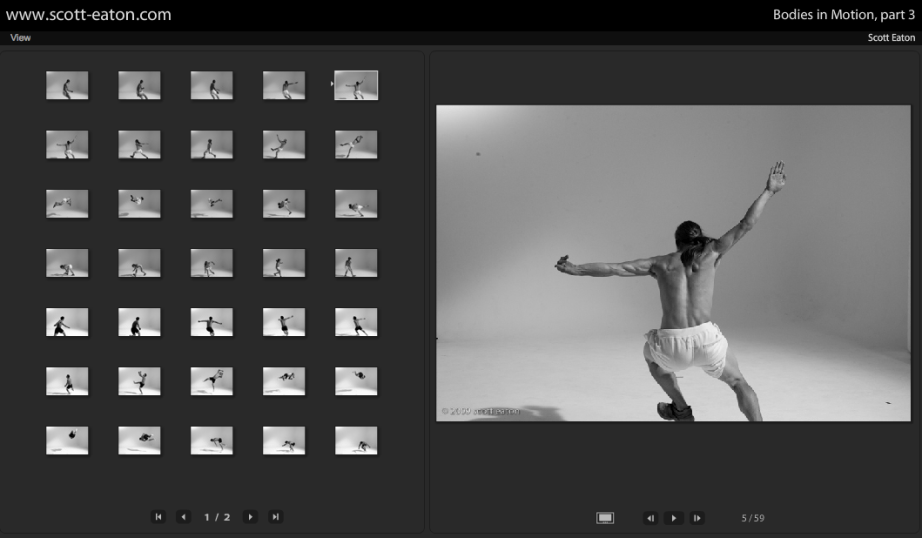Image resolution: width=922 pixels, height=538 pixels.
Task: Select the first thumbnail in the grid
Action: coord(67,85)
